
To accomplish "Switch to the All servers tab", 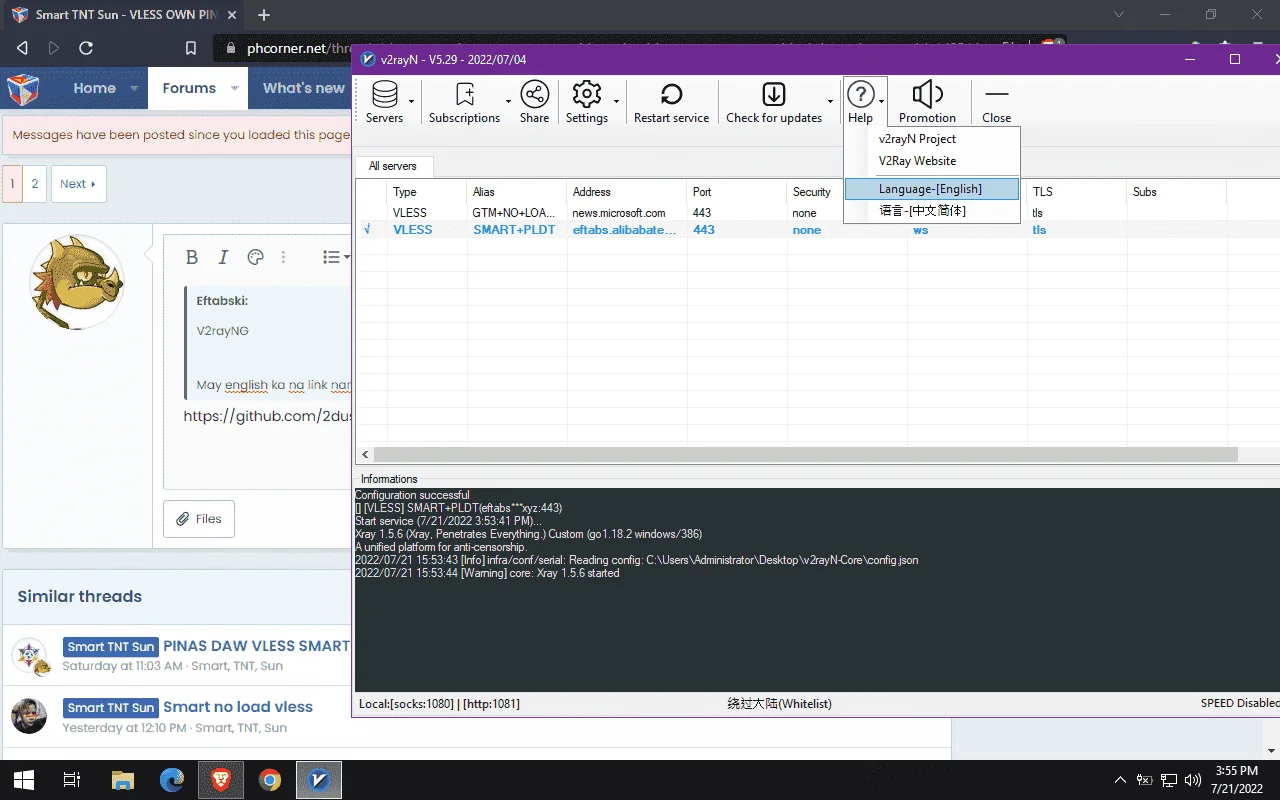I will click(393, 166).
